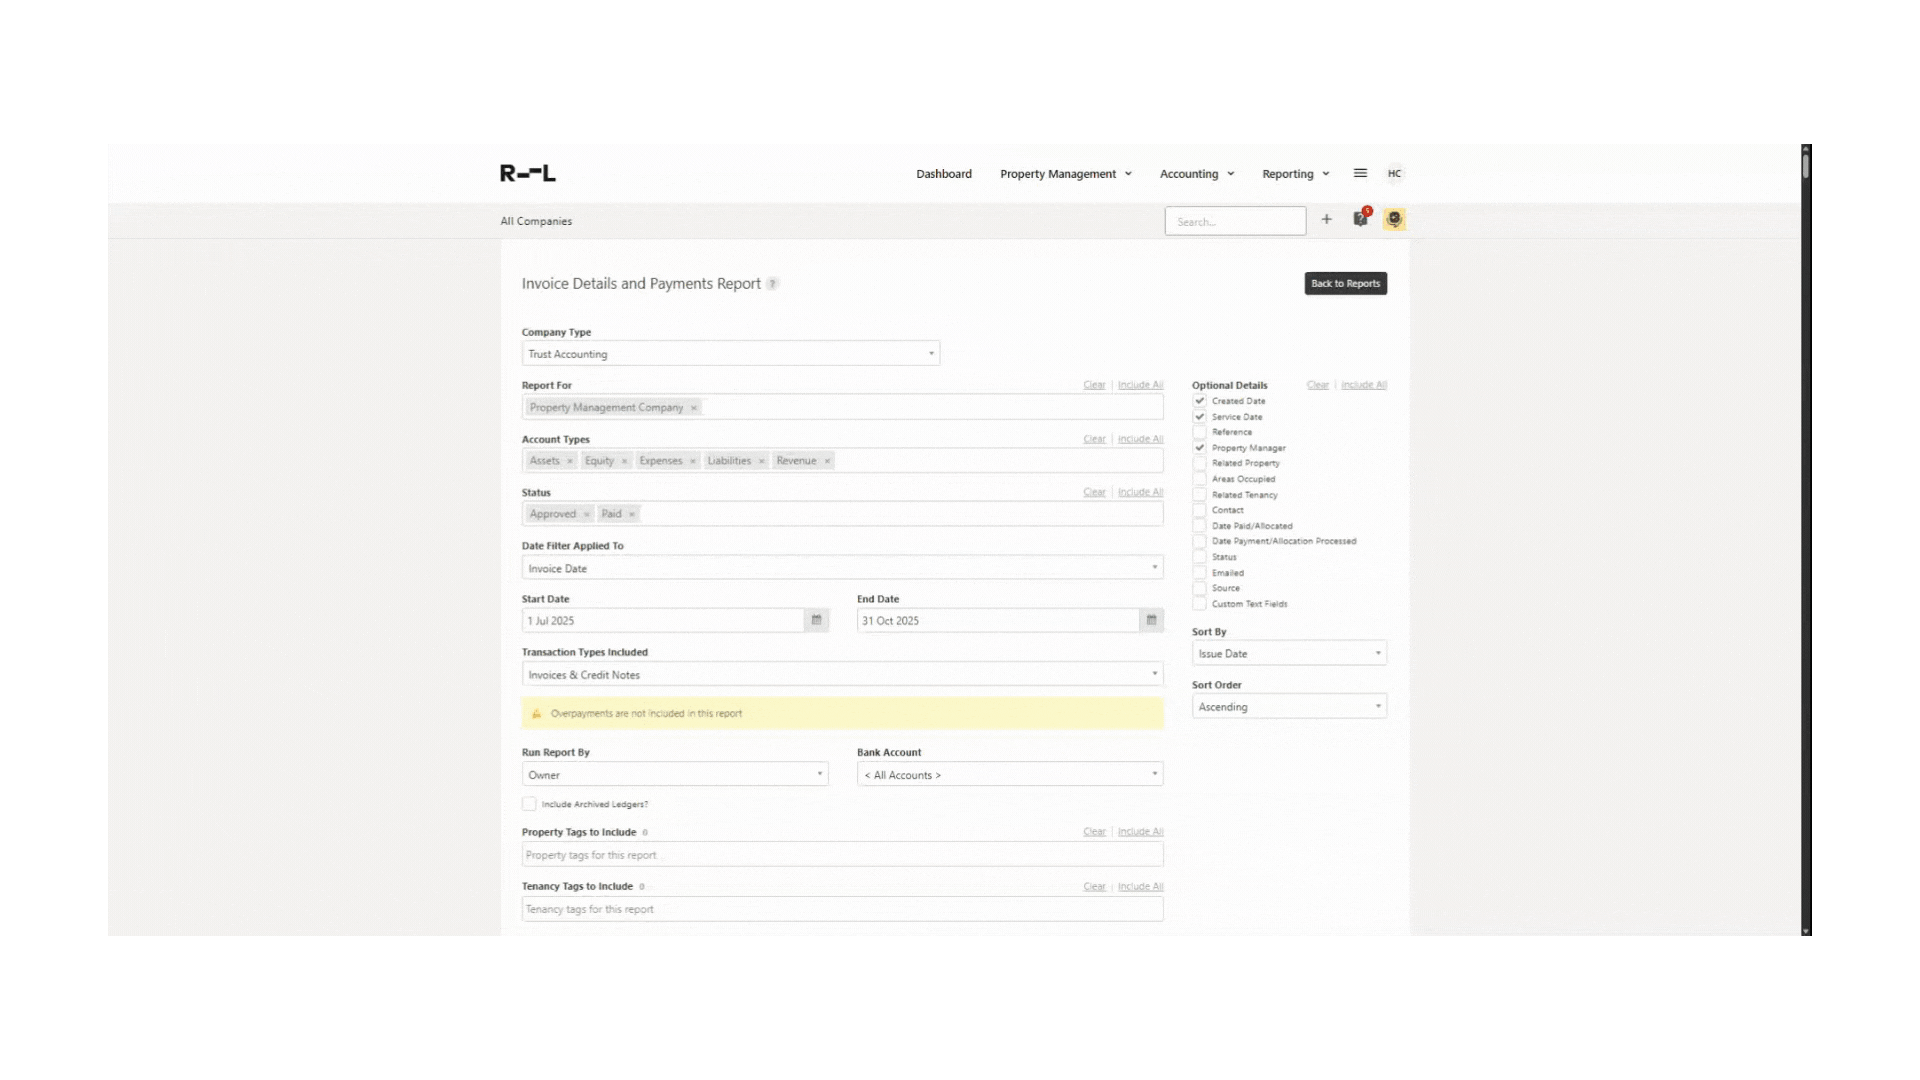Click Include All next to Account Types
The height and width of the screenshot is (1080, 1920).
tap(1139, 438)
